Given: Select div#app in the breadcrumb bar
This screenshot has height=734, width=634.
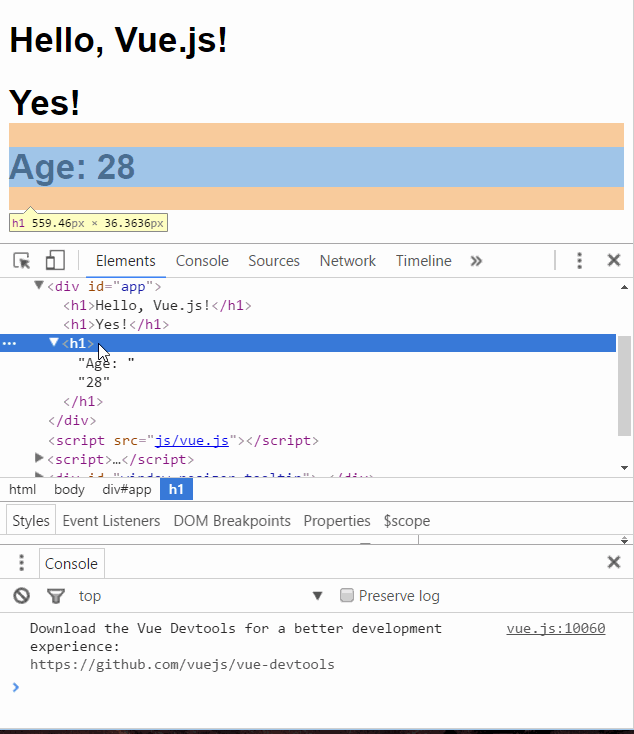Looking at the screenshot, I should pos(126,490).
